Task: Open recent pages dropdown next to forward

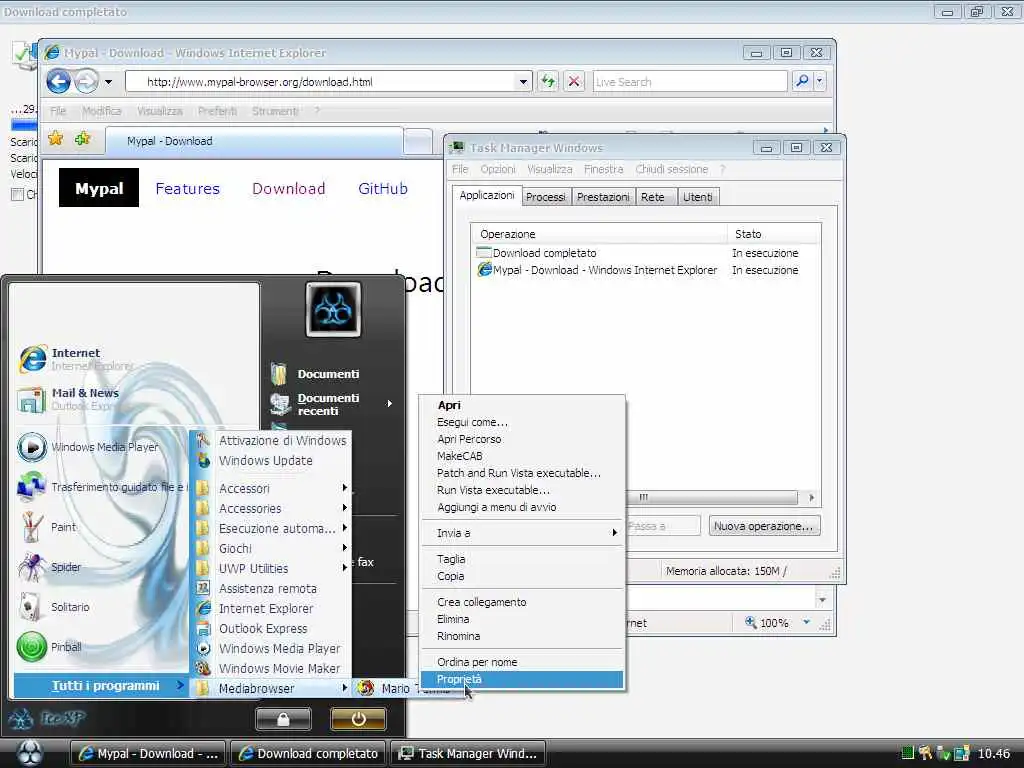Action: (x=108, y=82)
